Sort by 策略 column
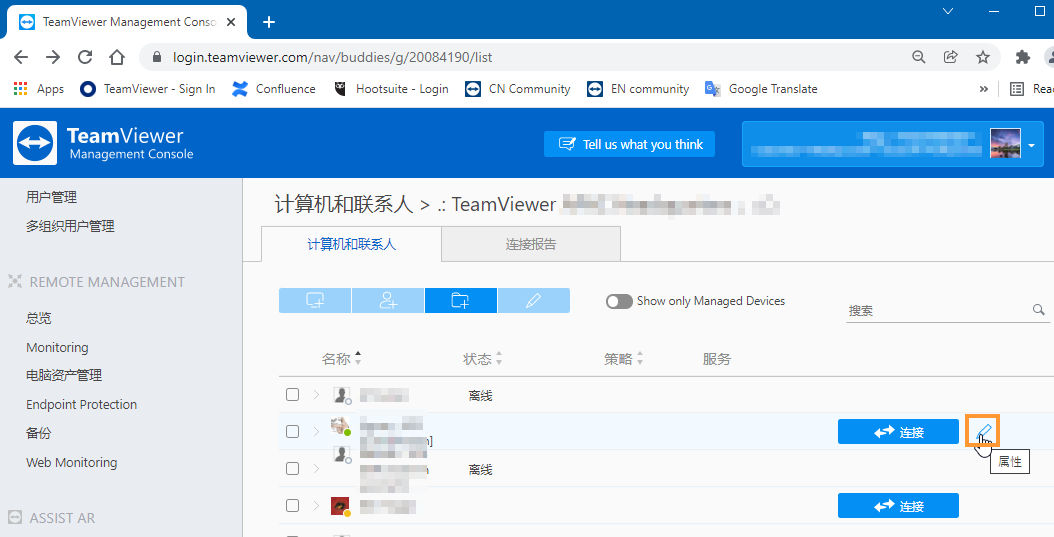Viewport: 1054px width, 537px height. coord(623,359)
